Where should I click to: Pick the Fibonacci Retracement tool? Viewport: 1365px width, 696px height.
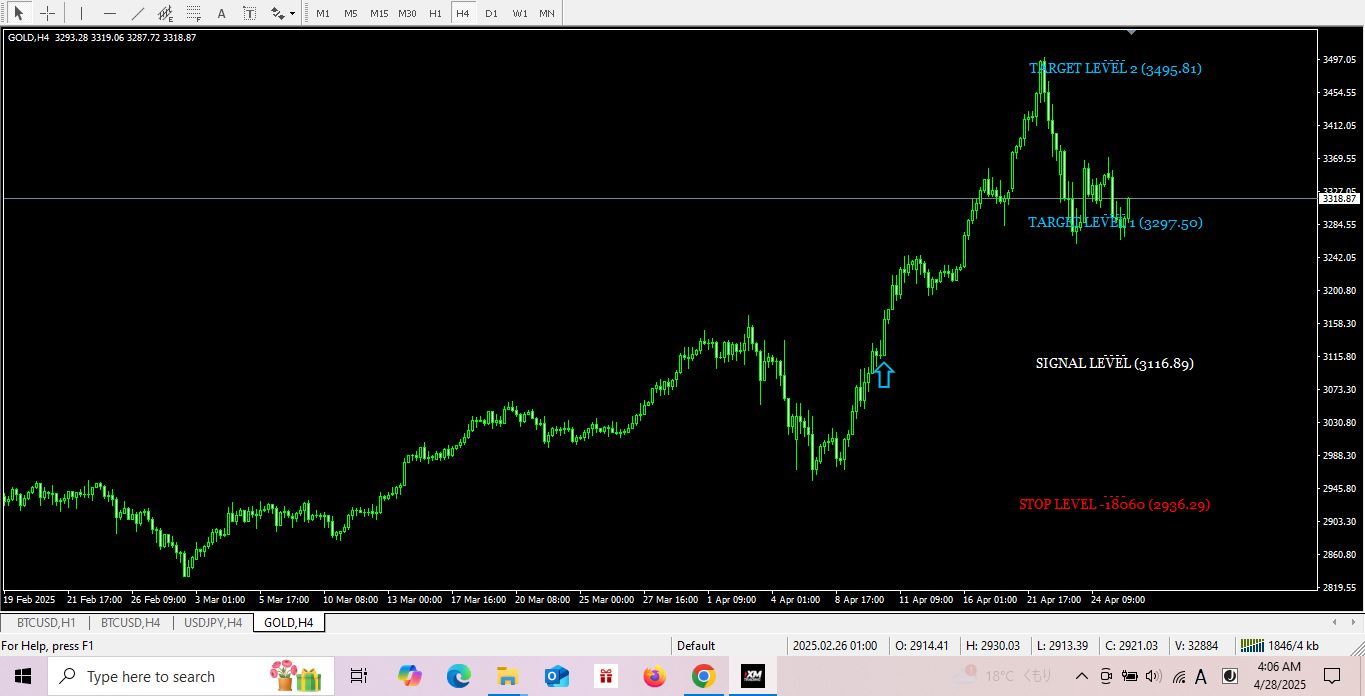pyautogui.click(x=193, y=14)
